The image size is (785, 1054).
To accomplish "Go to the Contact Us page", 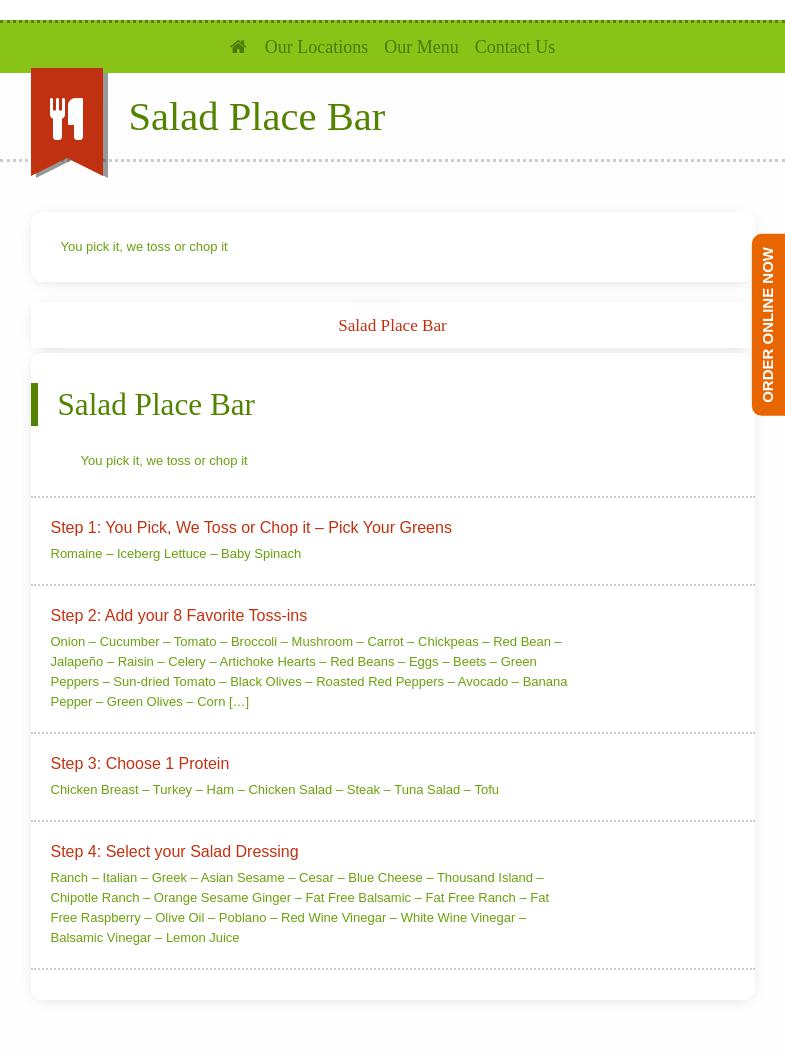I will (515, 47).
